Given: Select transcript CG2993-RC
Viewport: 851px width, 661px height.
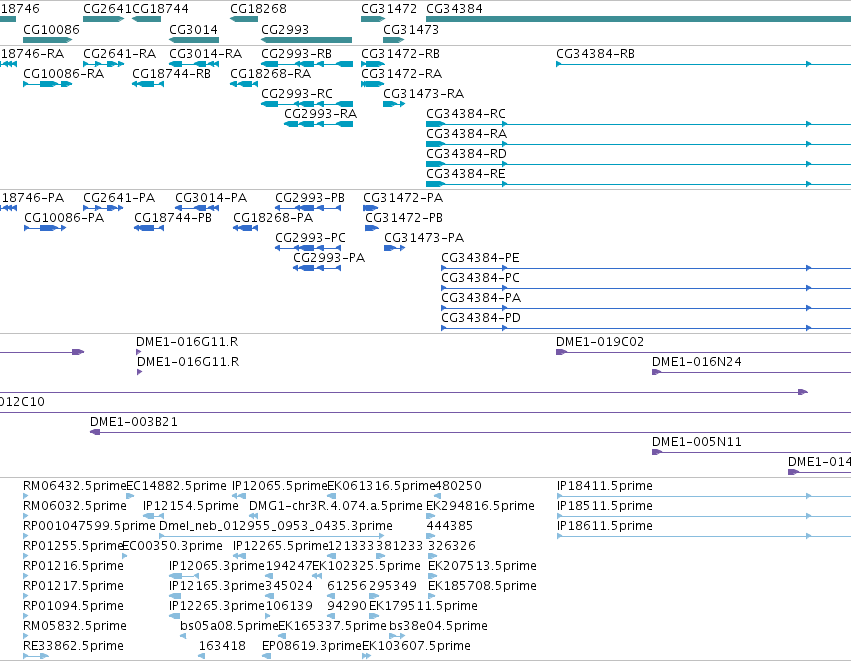Looking at the screenshot, I should coord(307,104).
